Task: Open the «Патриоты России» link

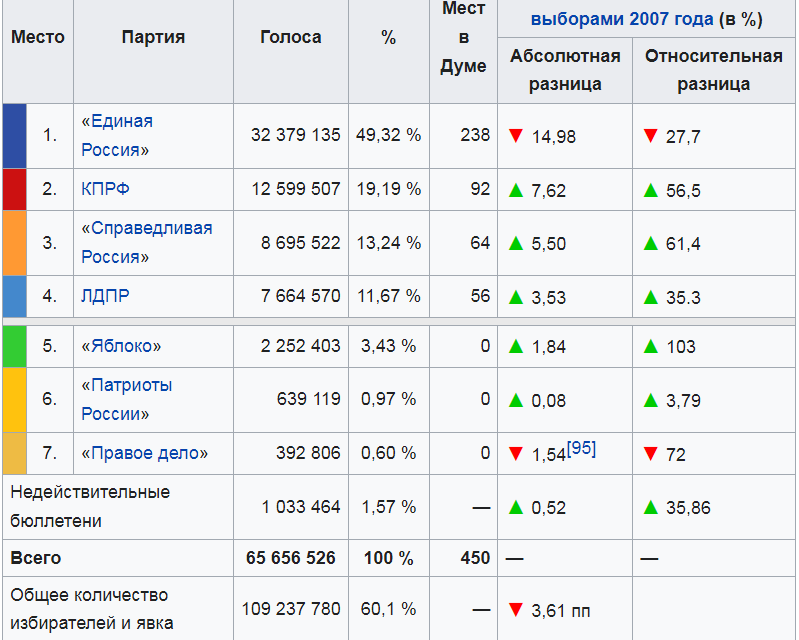Action: pyautogui.click(x=126, y=399)
